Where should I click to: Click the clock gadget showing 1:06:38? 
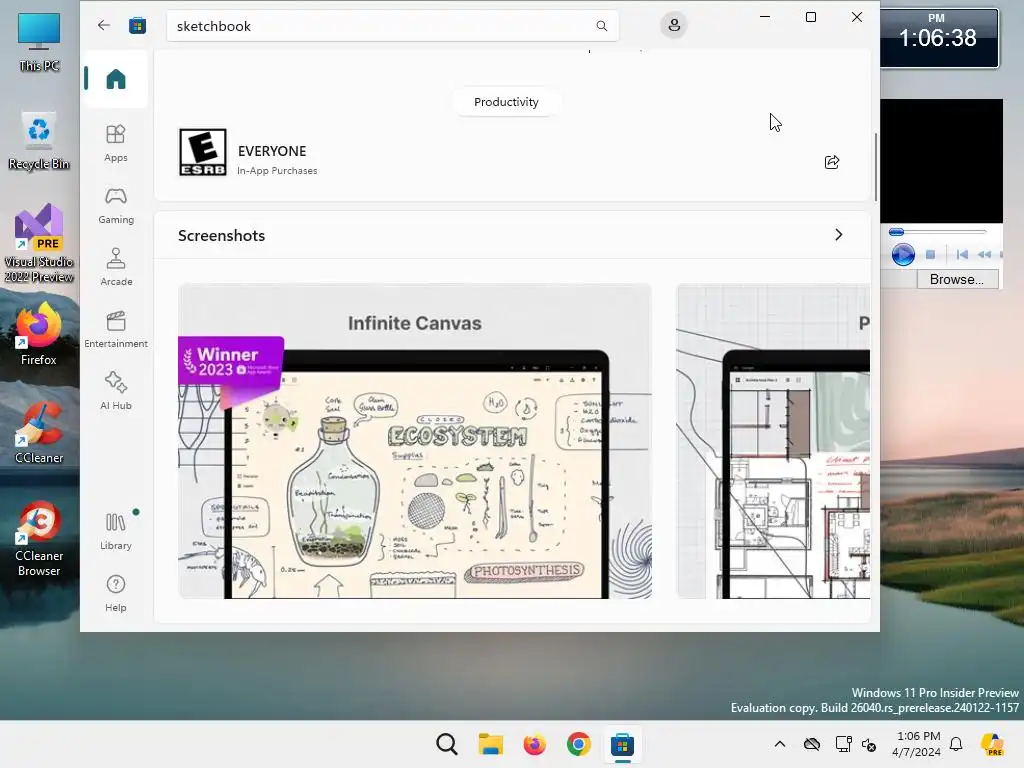tap(938, 37)
